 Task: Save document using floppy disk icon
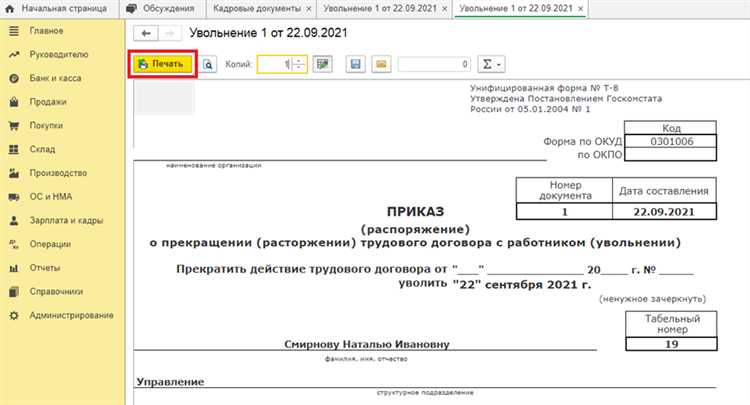pos(355,64)
